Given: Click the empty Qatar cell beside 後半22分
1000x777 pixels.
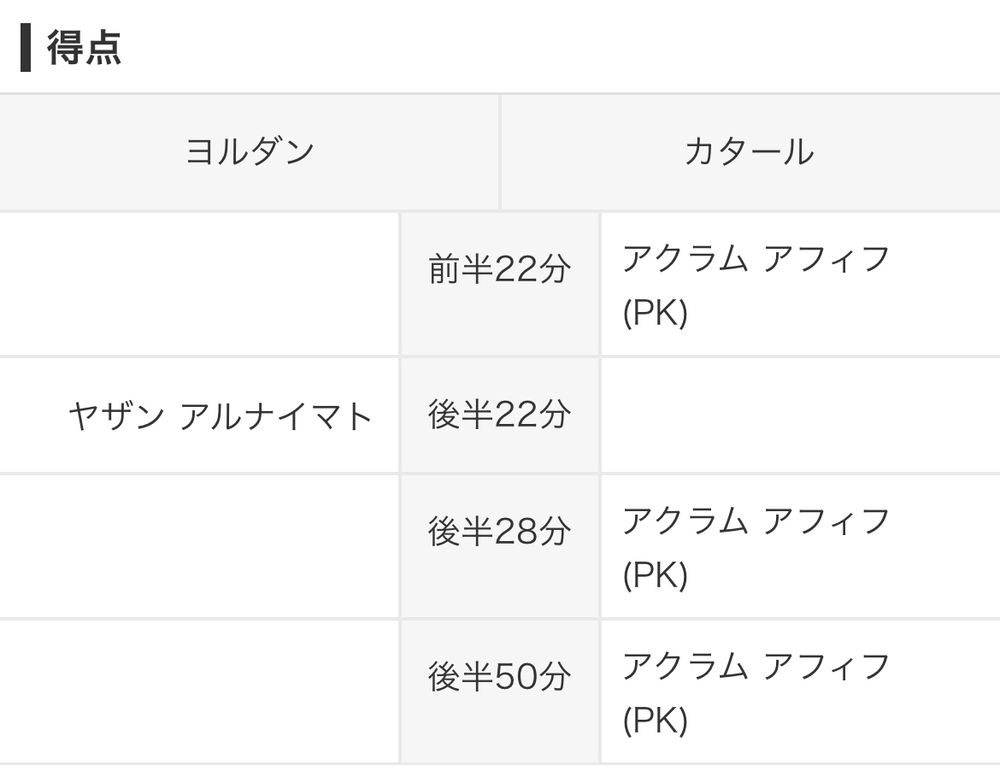Looking at the screenshot, I should (x=800, y=415).
